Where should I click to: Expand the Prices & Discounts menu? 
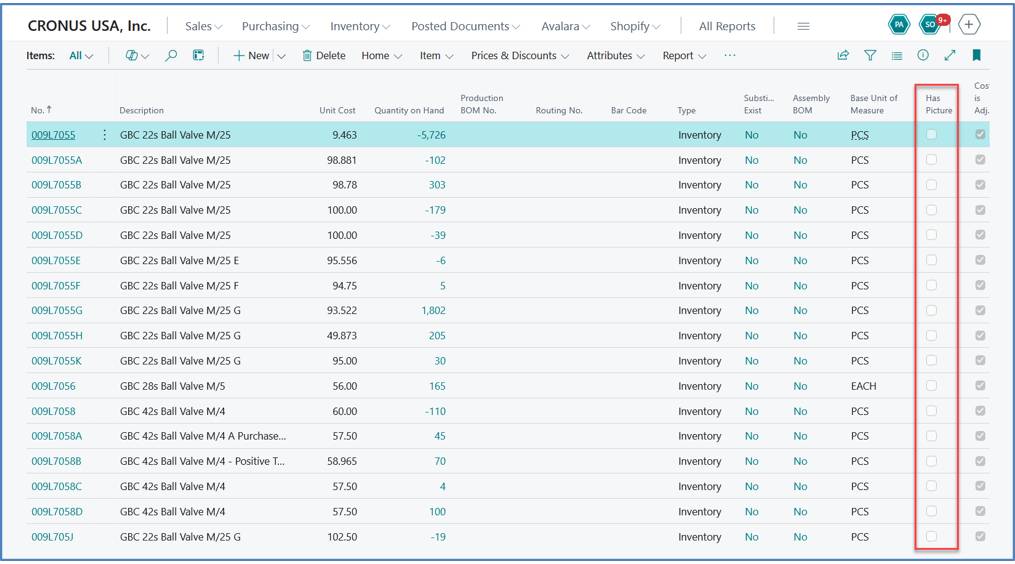[x=520, y=56]
